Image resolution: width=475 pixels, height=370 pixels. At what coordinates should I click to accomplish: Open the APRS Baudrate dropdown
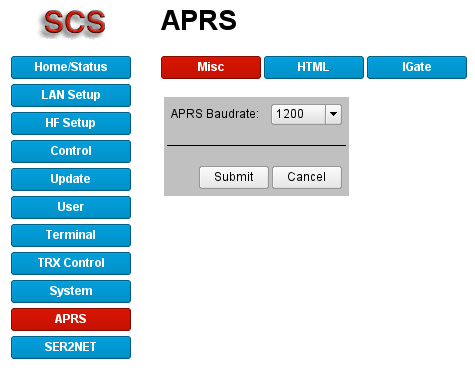[x=306, y=114]
